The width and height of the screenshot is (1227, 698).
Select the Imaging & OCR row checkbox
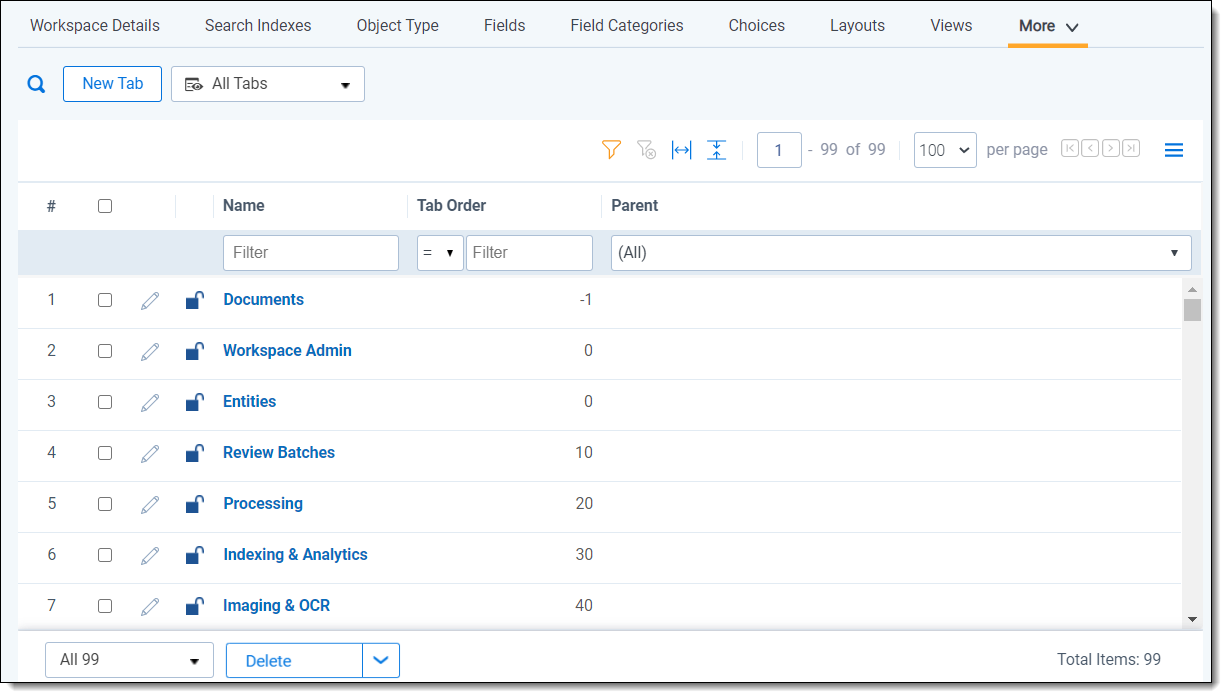click(x=105, y=606)
